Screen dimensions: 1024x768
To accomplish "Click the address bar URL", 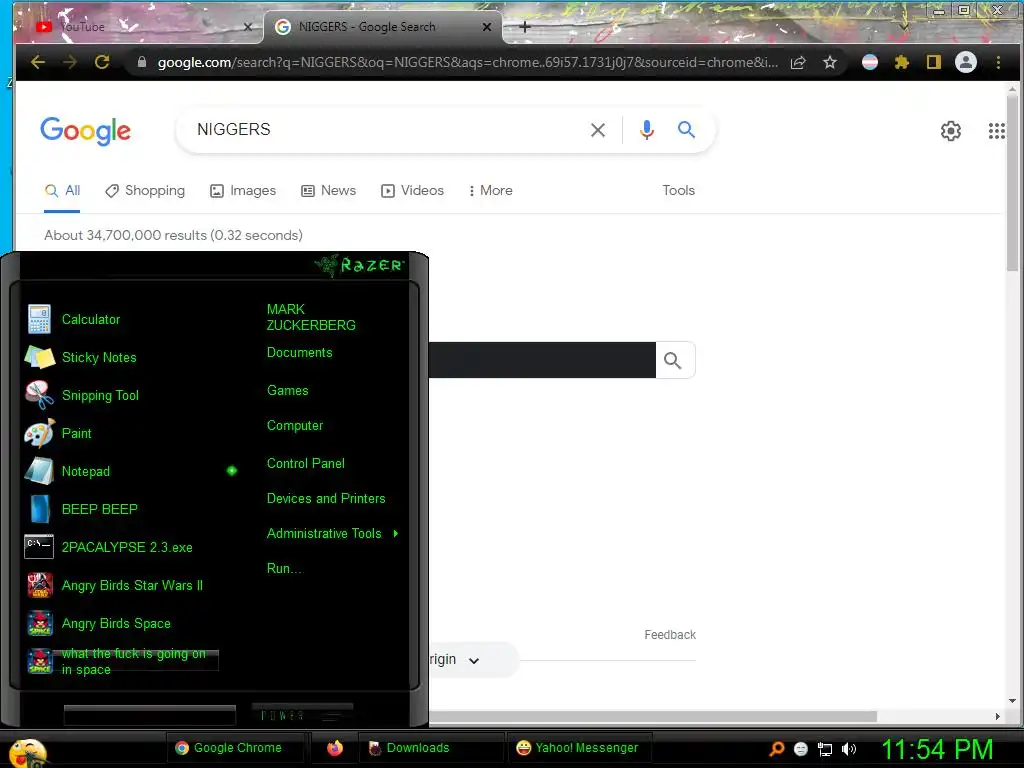I will point(468,63).
